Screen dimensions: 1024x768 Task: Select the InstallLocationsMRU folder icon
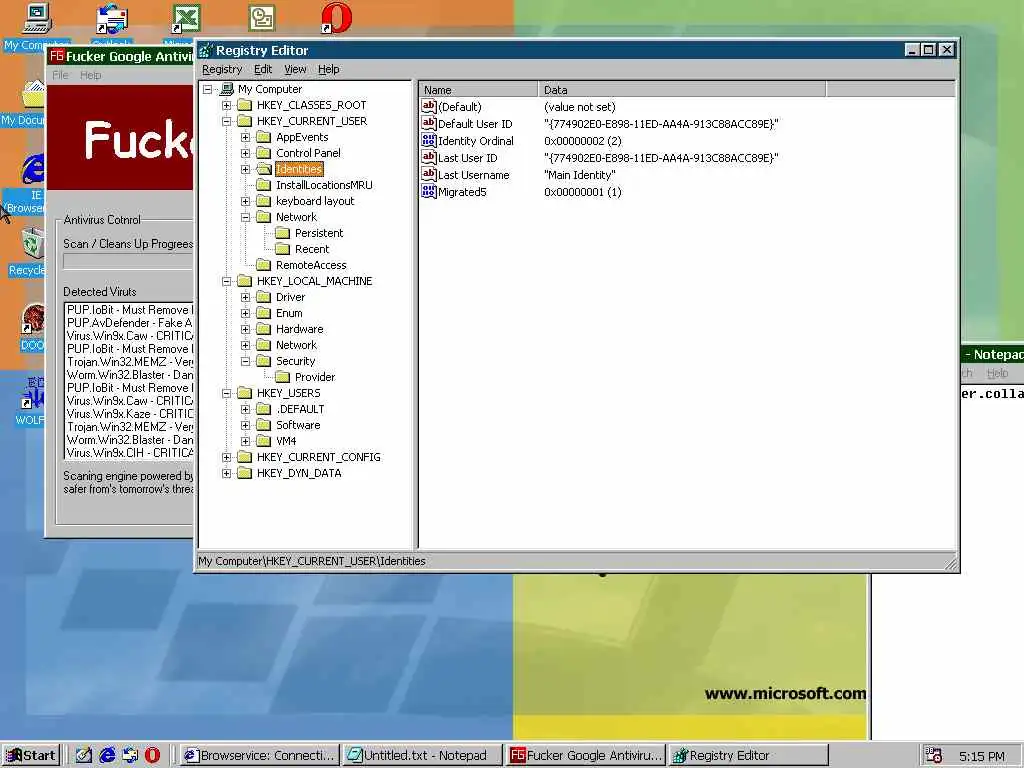pyautogui.click(x=264, y=185)
